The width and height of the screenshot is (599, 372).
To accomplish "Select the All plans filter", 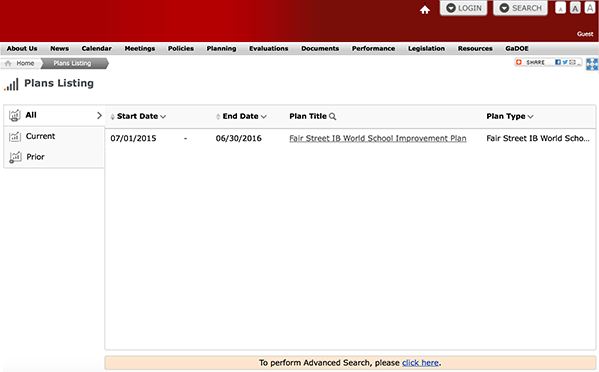I will (x=54, y=115).
